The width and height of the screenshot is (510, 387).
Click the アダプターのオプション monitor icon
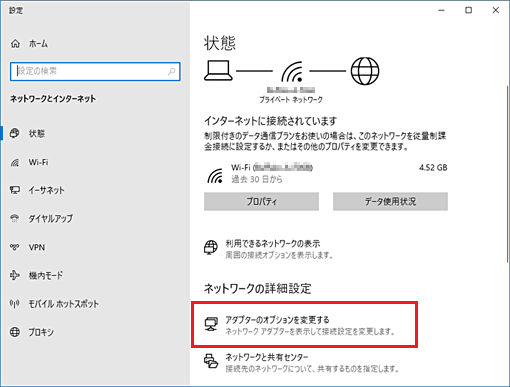coord(211,324)
